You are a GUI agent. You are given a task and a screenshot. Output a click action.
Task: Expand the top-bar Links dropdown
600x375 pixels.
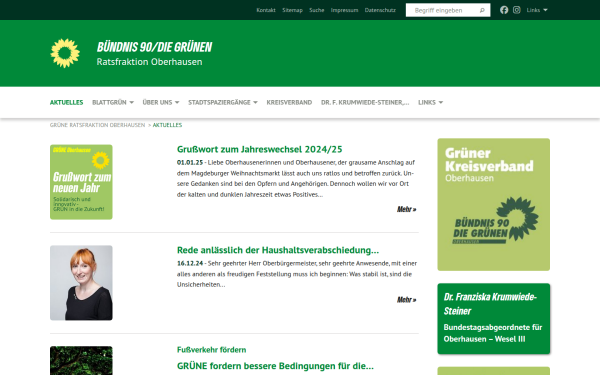pyautogui.click(x=536, y=10)
